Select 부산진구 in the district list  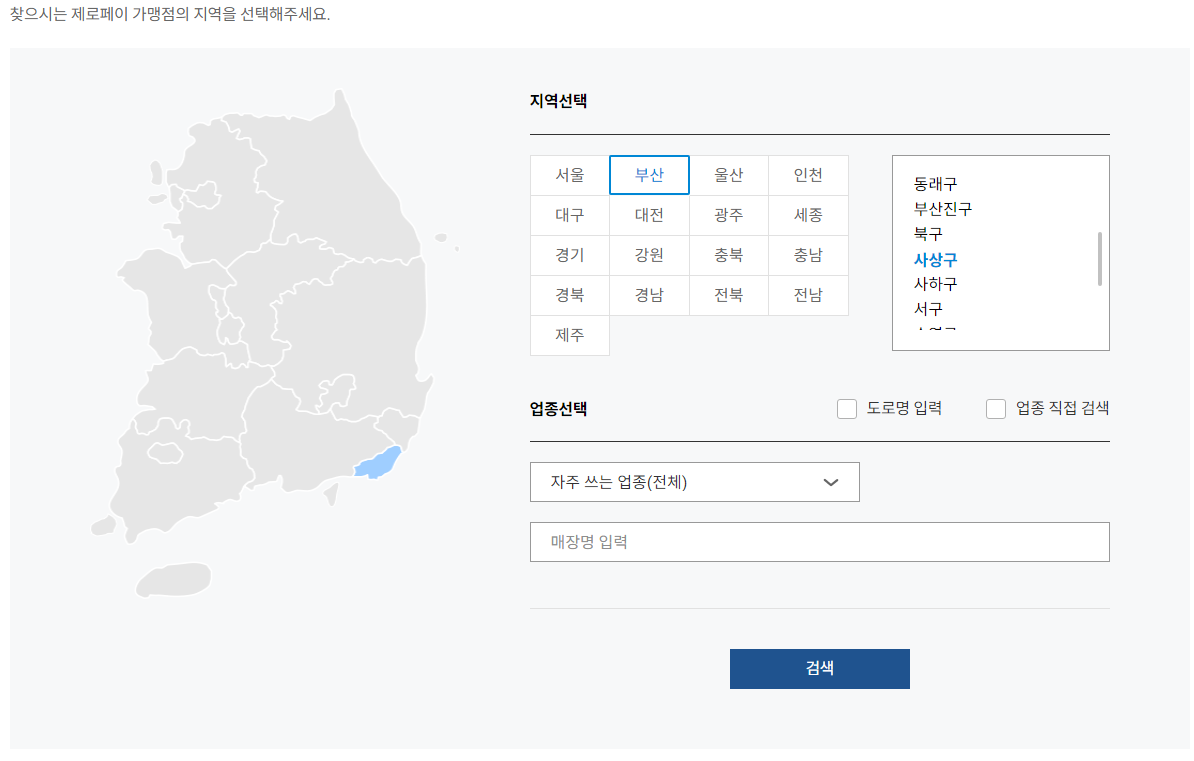point(943,209)
